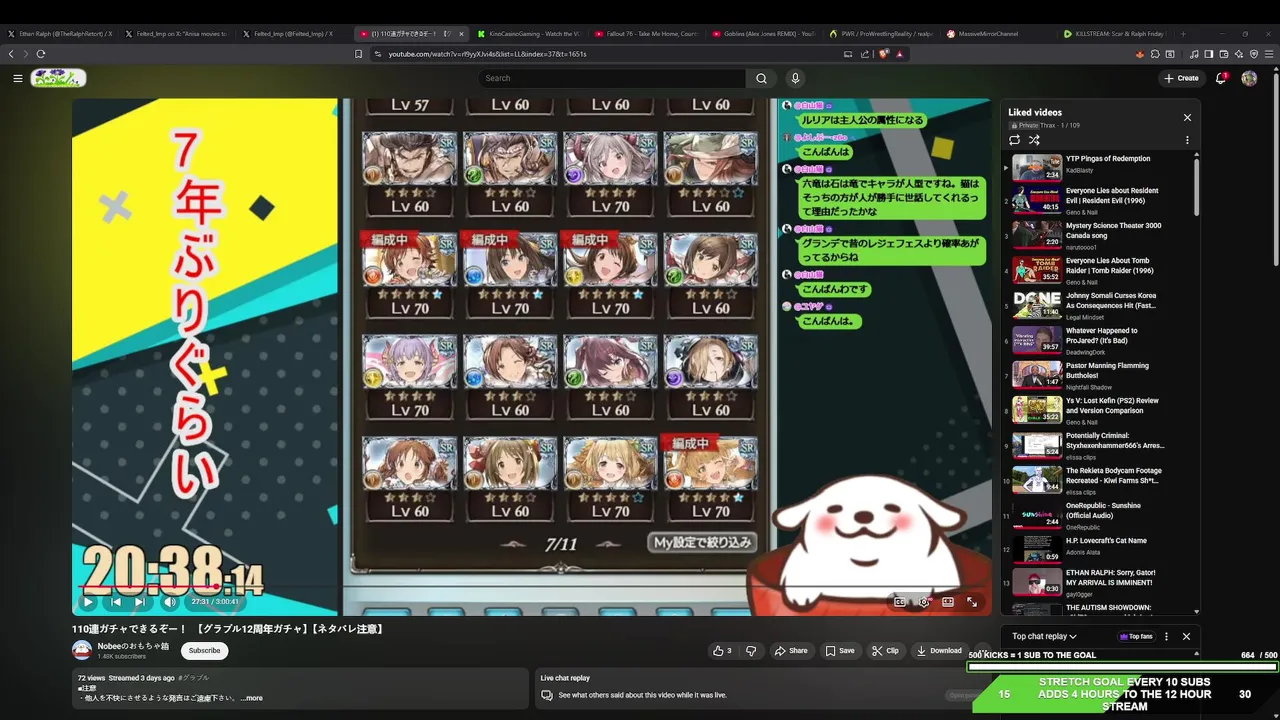This screenshot has height=720, width=1280.
Task: Focus the YouTube search field
Action: (x=612, y=78)
